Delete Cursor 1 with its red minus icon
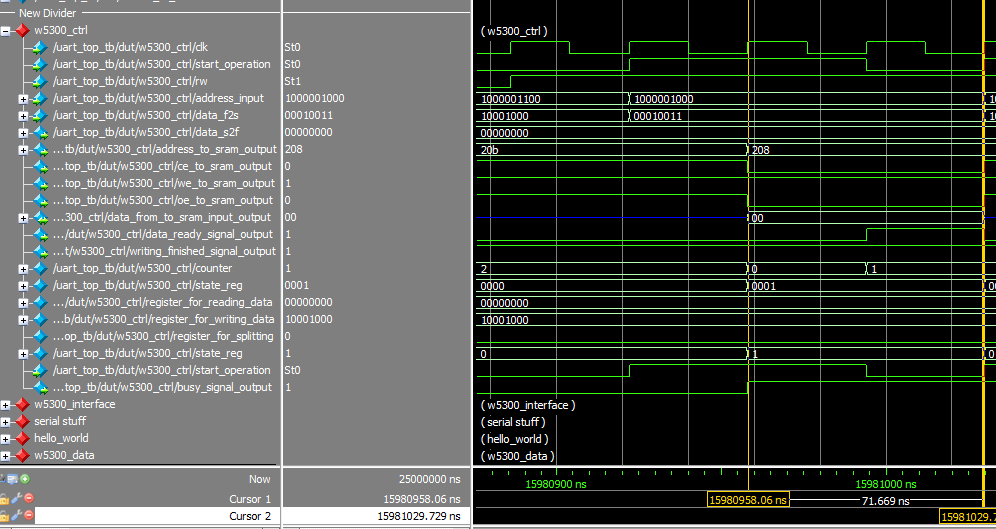Image resolution: width=996 pixels, height=529 pixels. point(28,498)
